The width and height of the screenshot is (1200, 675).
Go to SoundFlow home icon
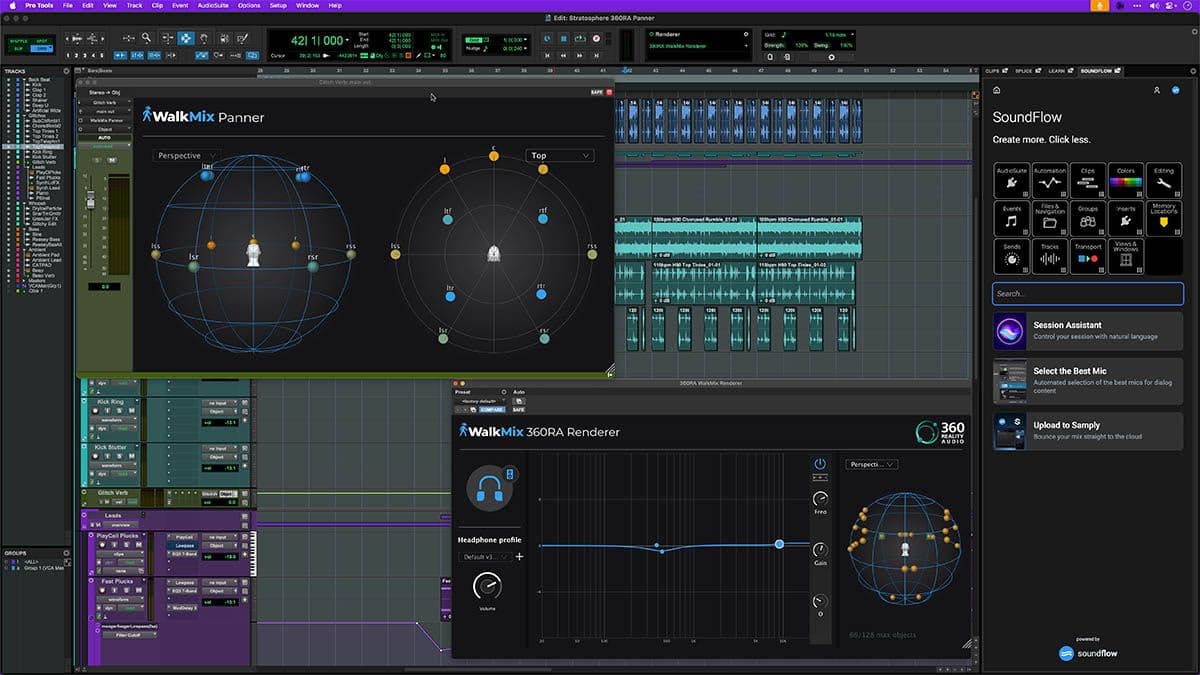click(996, 90)
